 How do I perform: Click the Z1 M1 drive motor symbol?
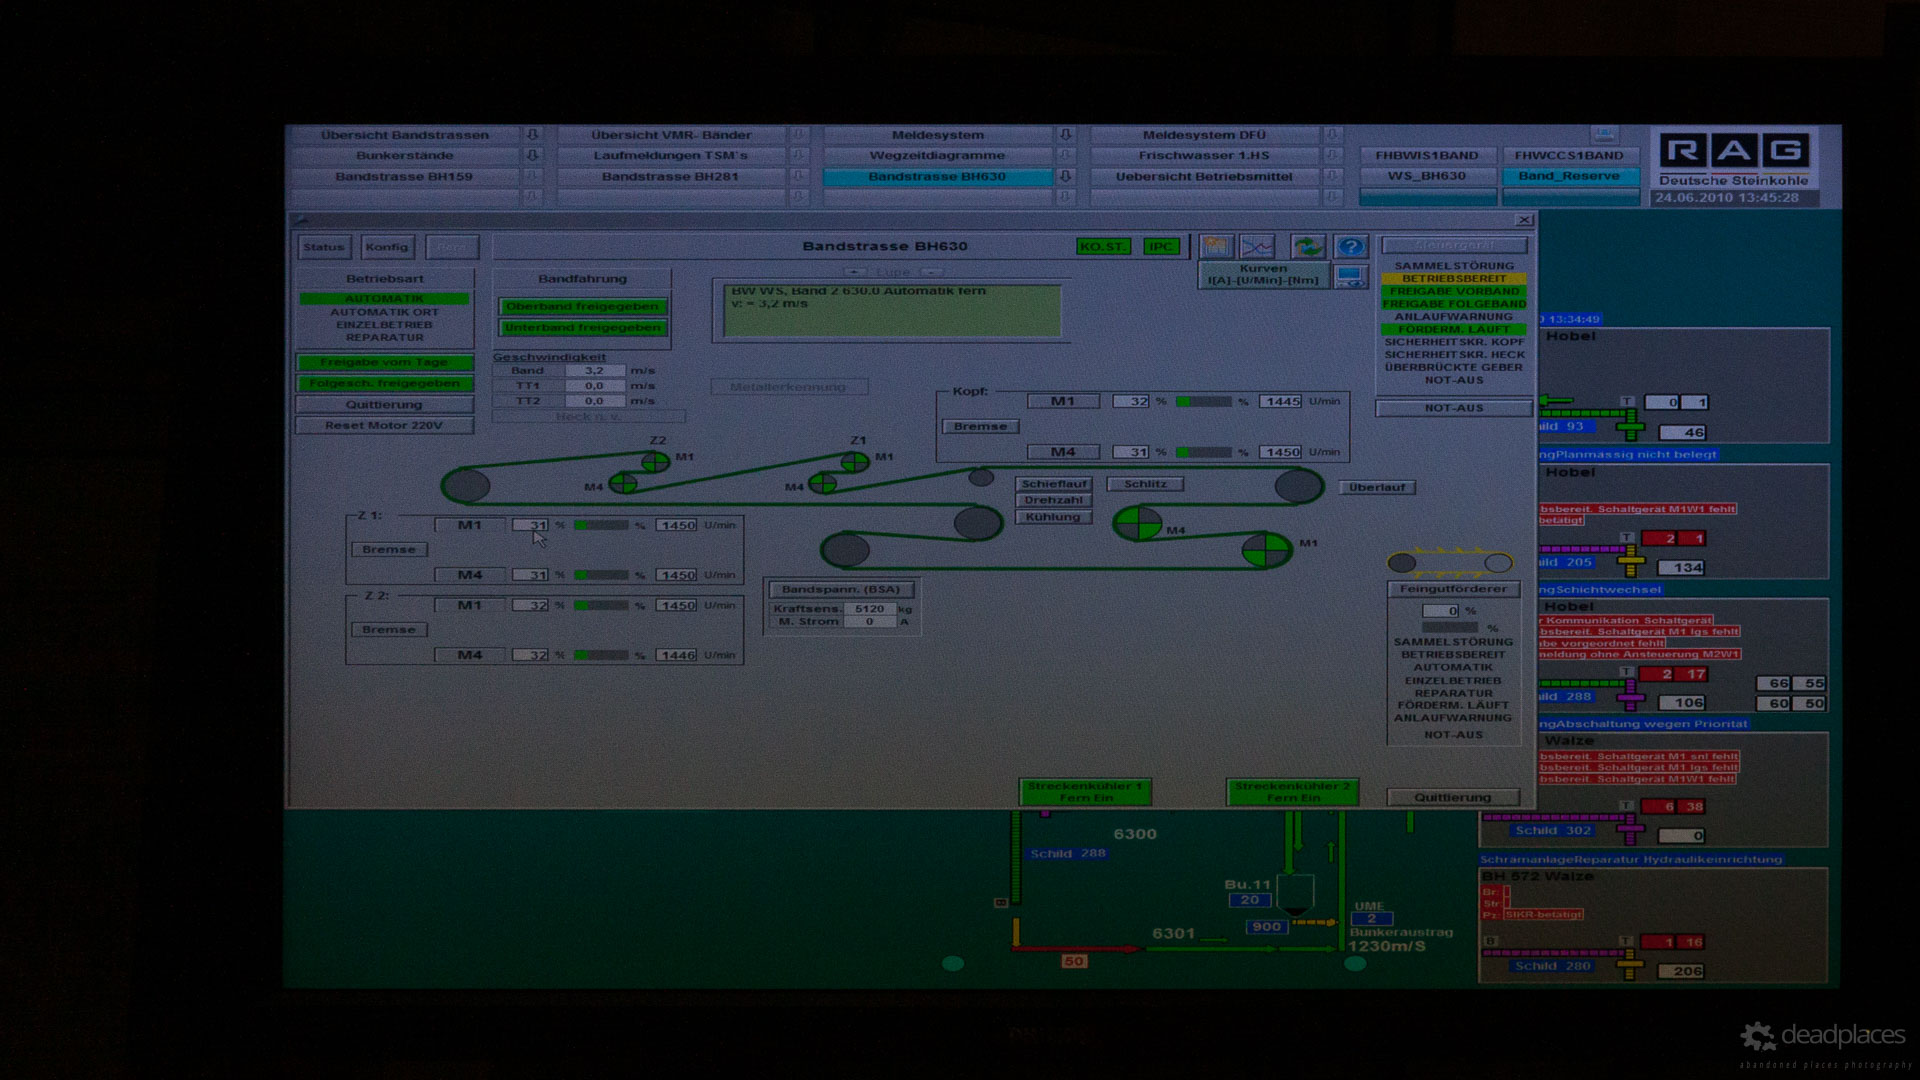tap(855, 461)
